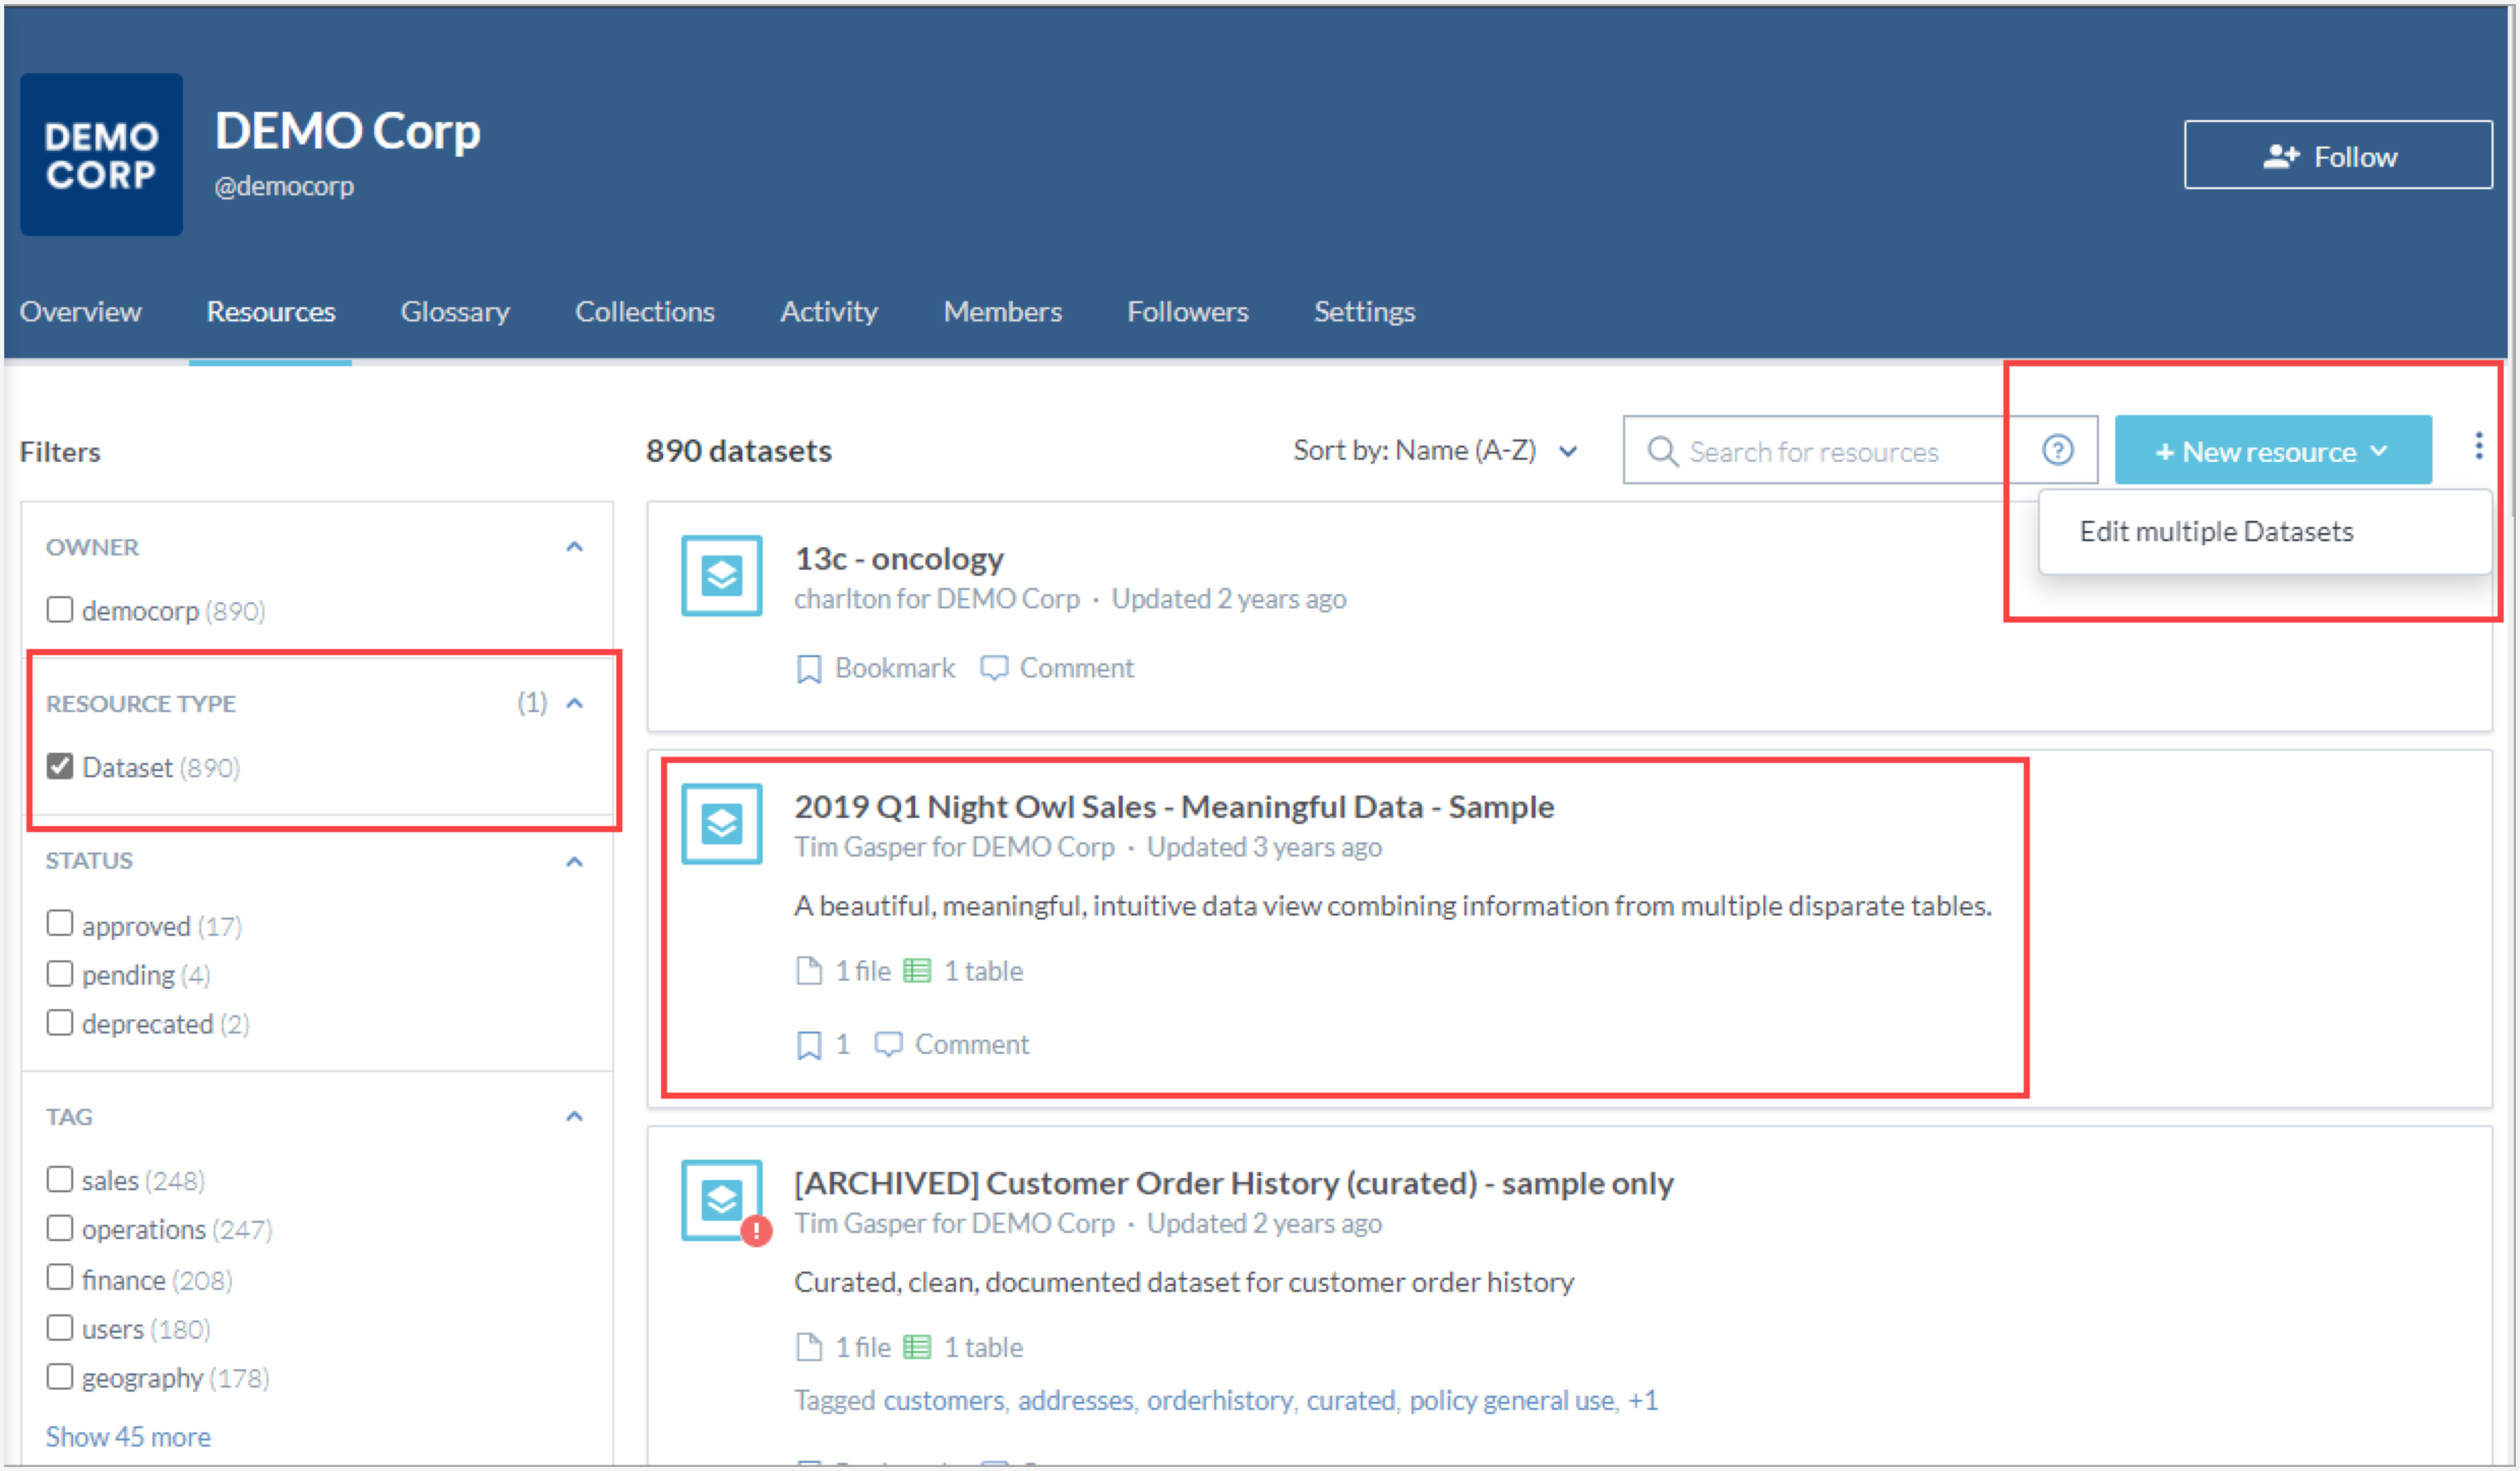
Task: Click Show 45 more tags
Action: click(x=128, y=1437)
